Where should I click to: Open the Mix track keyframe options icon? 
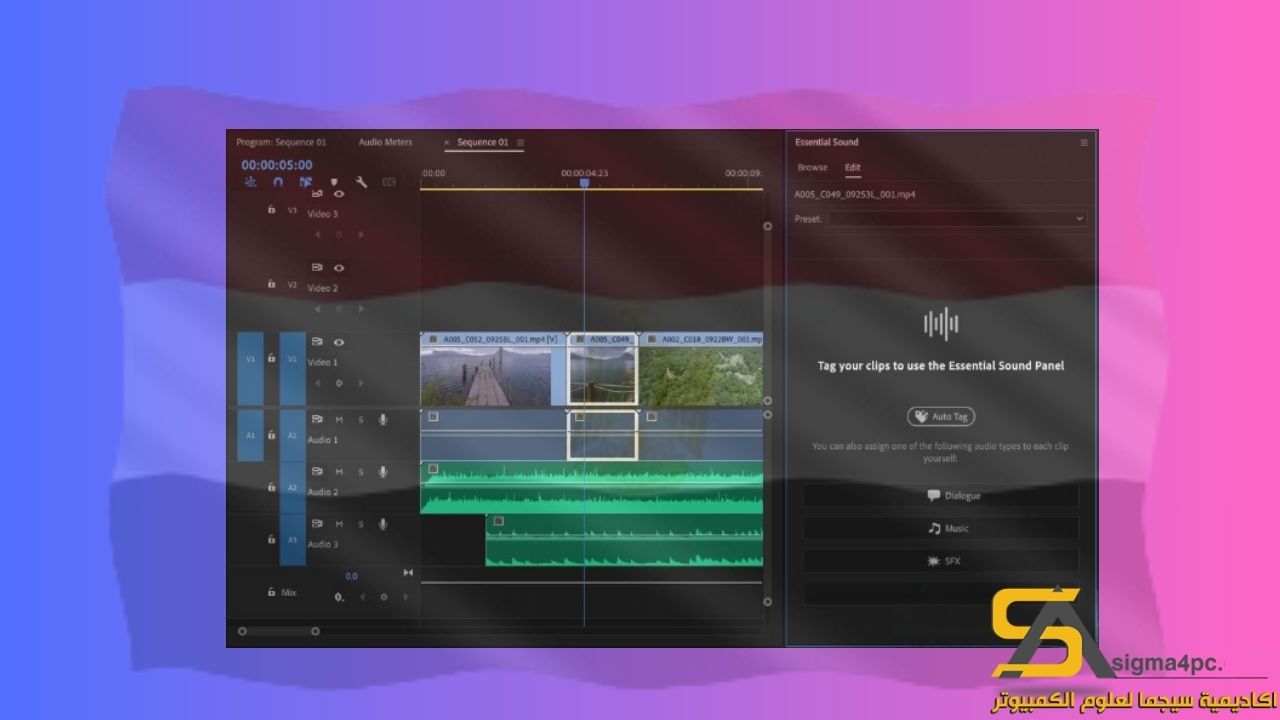coord(339,597)
